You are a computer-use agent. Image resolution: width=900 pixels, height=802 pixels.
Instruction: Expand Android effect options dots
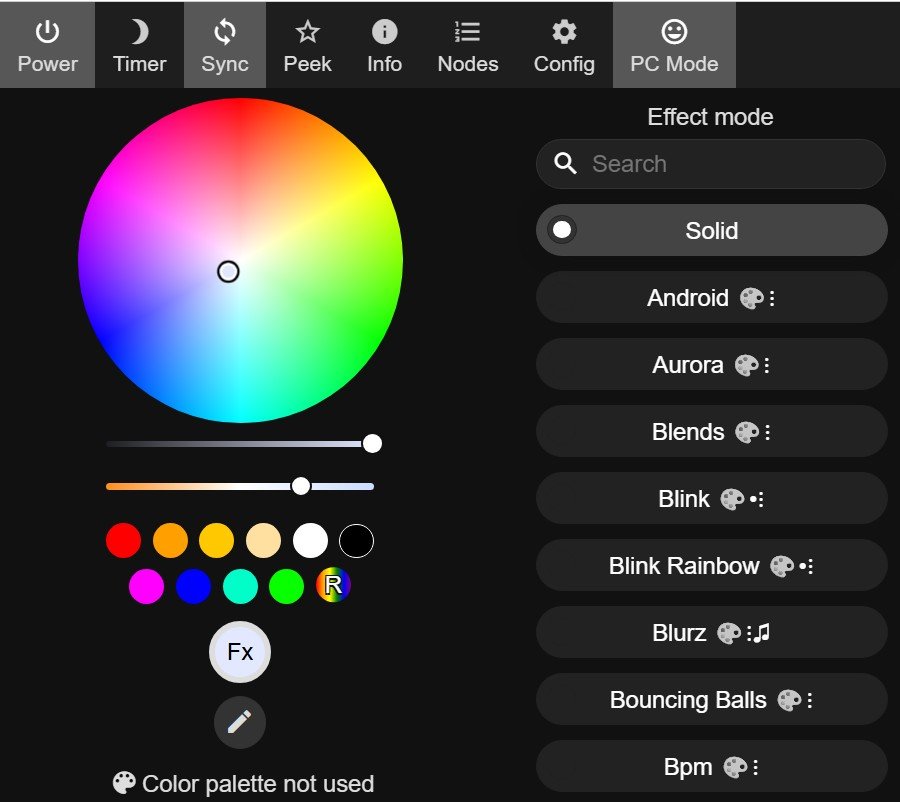772,299
